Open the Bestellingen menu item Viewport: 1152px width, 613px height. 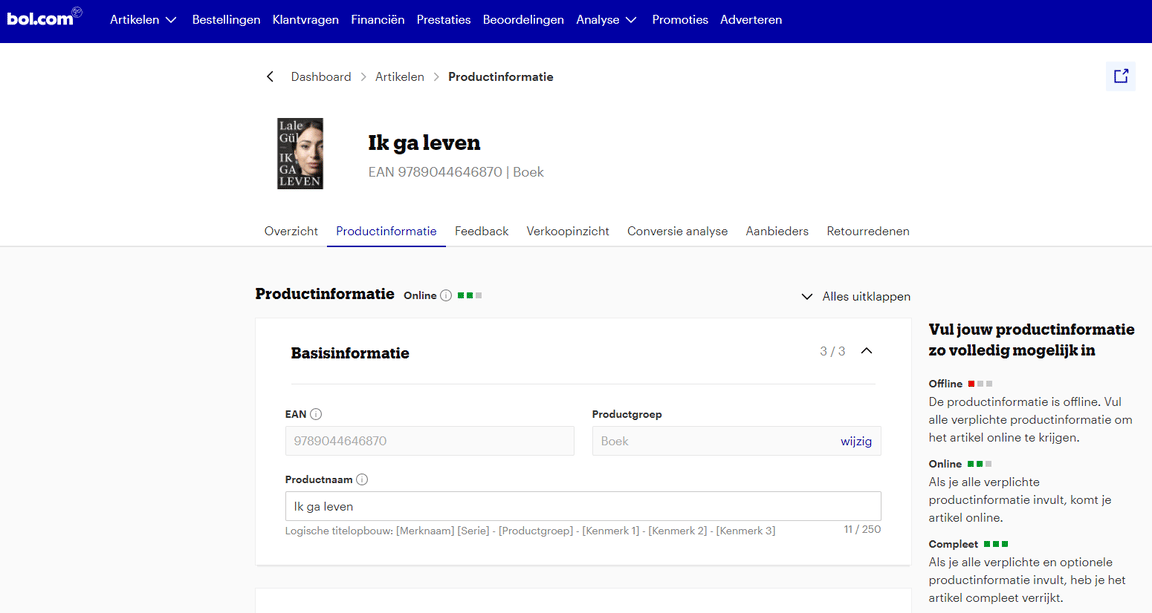pos(226,19)
